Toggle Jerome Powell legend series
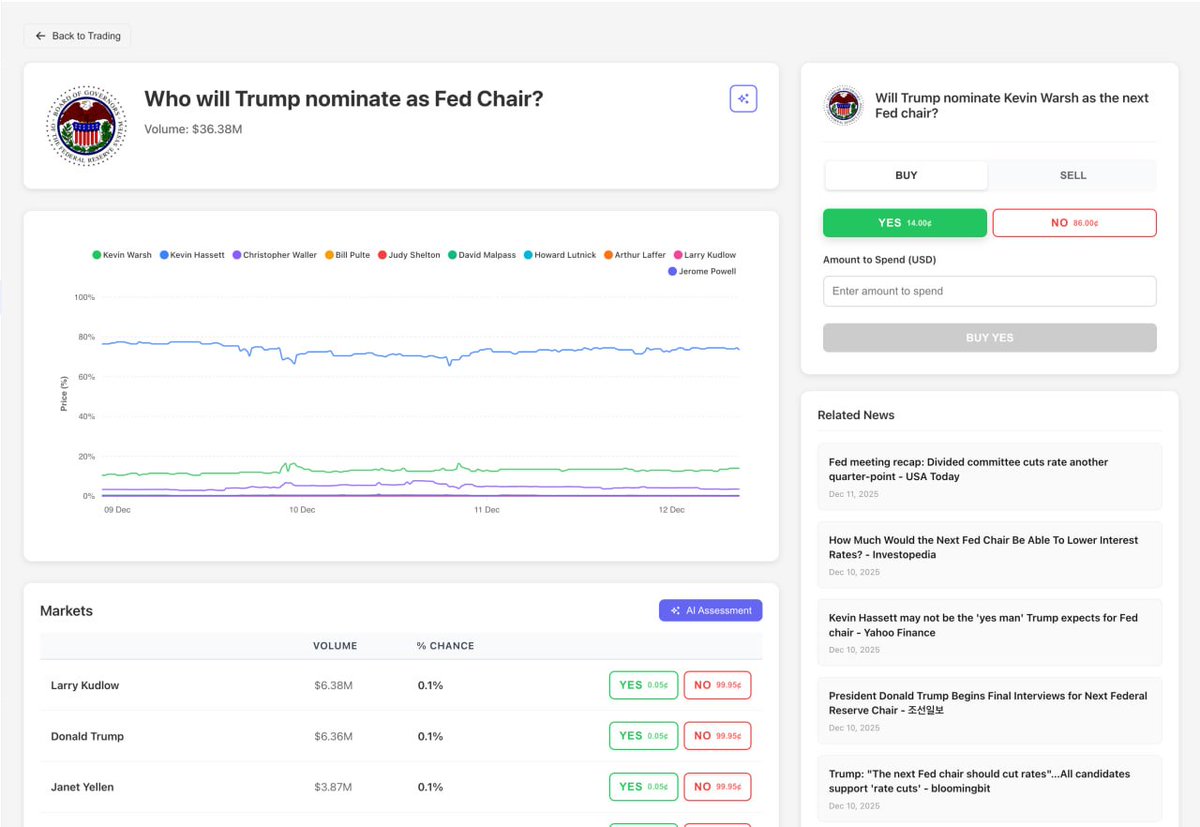The width and height of the screenshot is (1200, 827). [701, 271]
